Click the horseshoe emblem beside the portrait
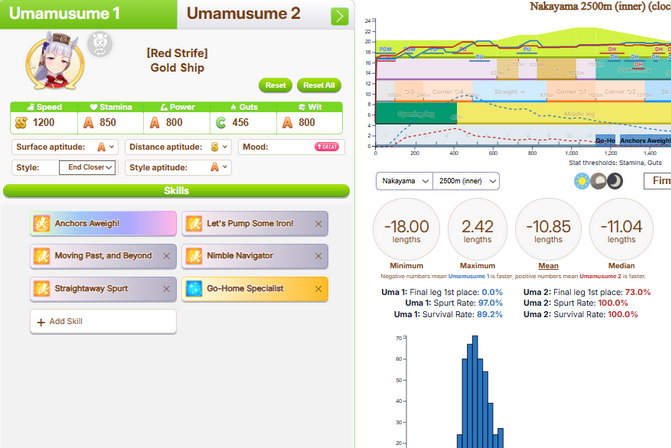 [x=98, y=43]
